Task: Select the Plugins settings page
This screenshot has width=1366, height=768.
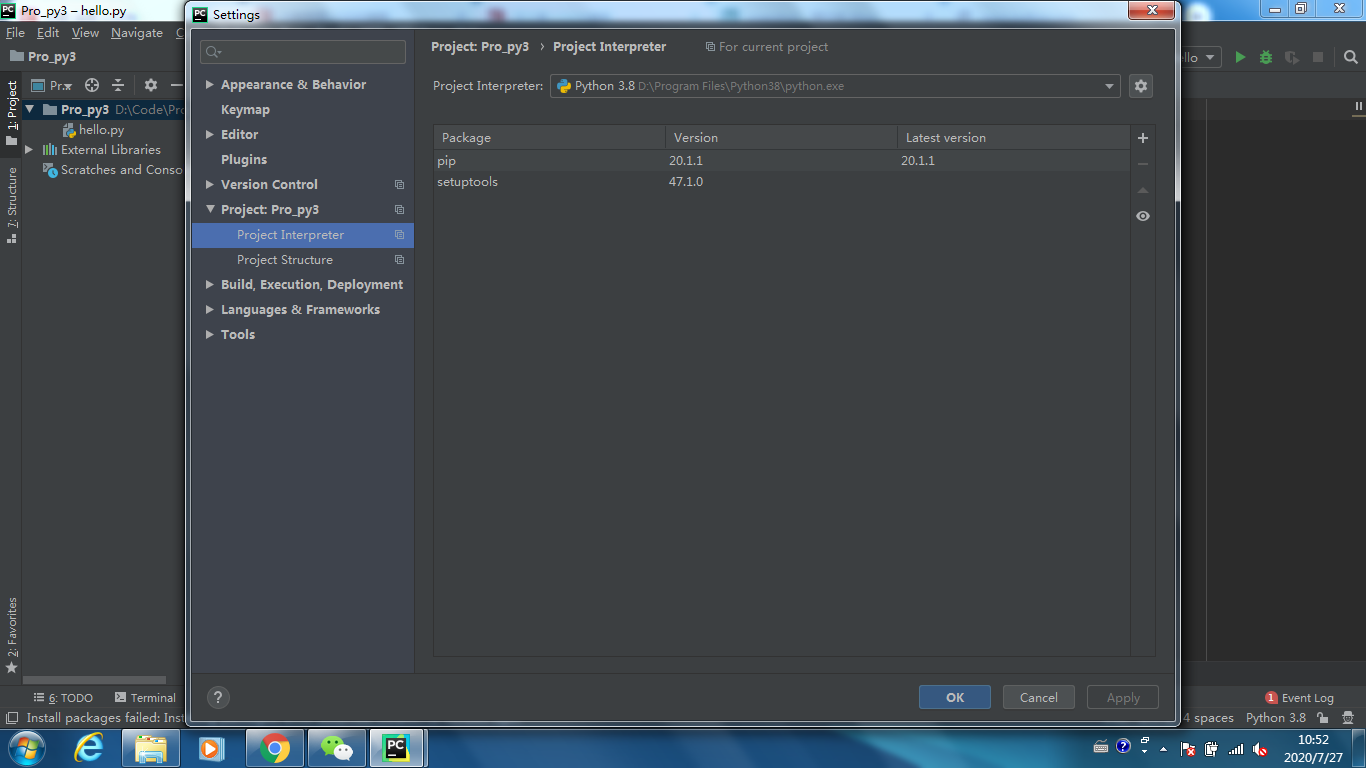Action: pyautogui.click(x=244, y=160)
